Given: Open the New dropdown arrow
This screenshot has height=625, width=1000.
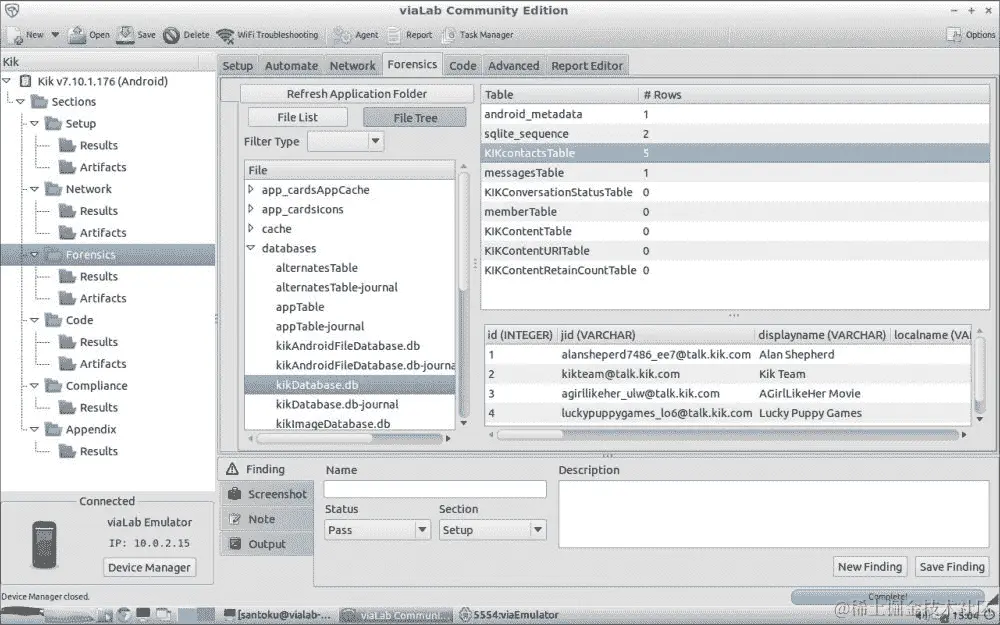Looking at the screenshot, I should 55,35.
